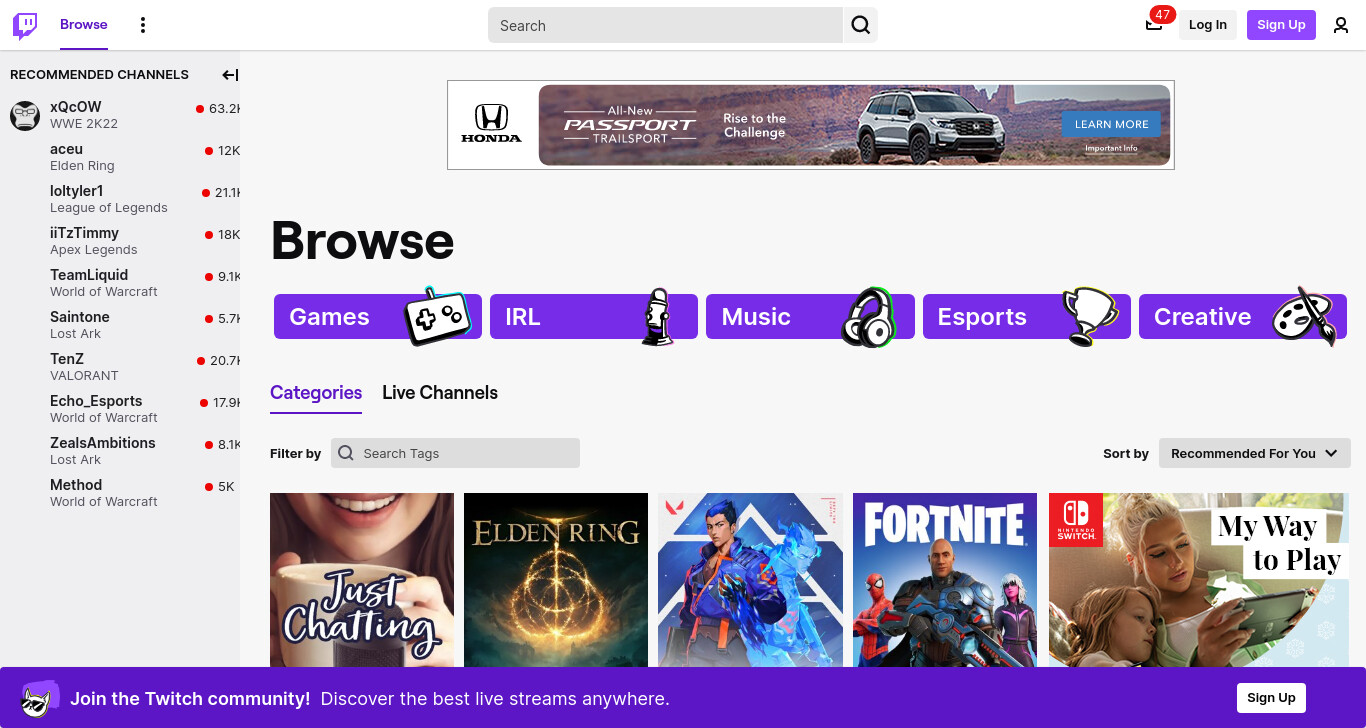1366x728 pixels.
Task: Open Valorant category thumbnail
Action: pyautogui.click(x=750, y=580)
